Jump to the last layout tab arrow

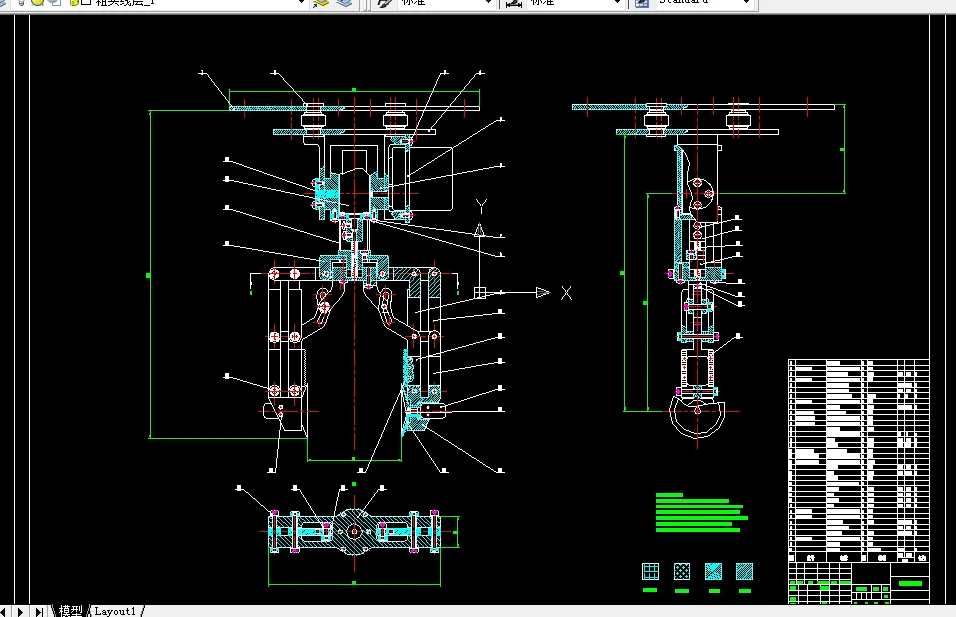(x=38, y=612)
